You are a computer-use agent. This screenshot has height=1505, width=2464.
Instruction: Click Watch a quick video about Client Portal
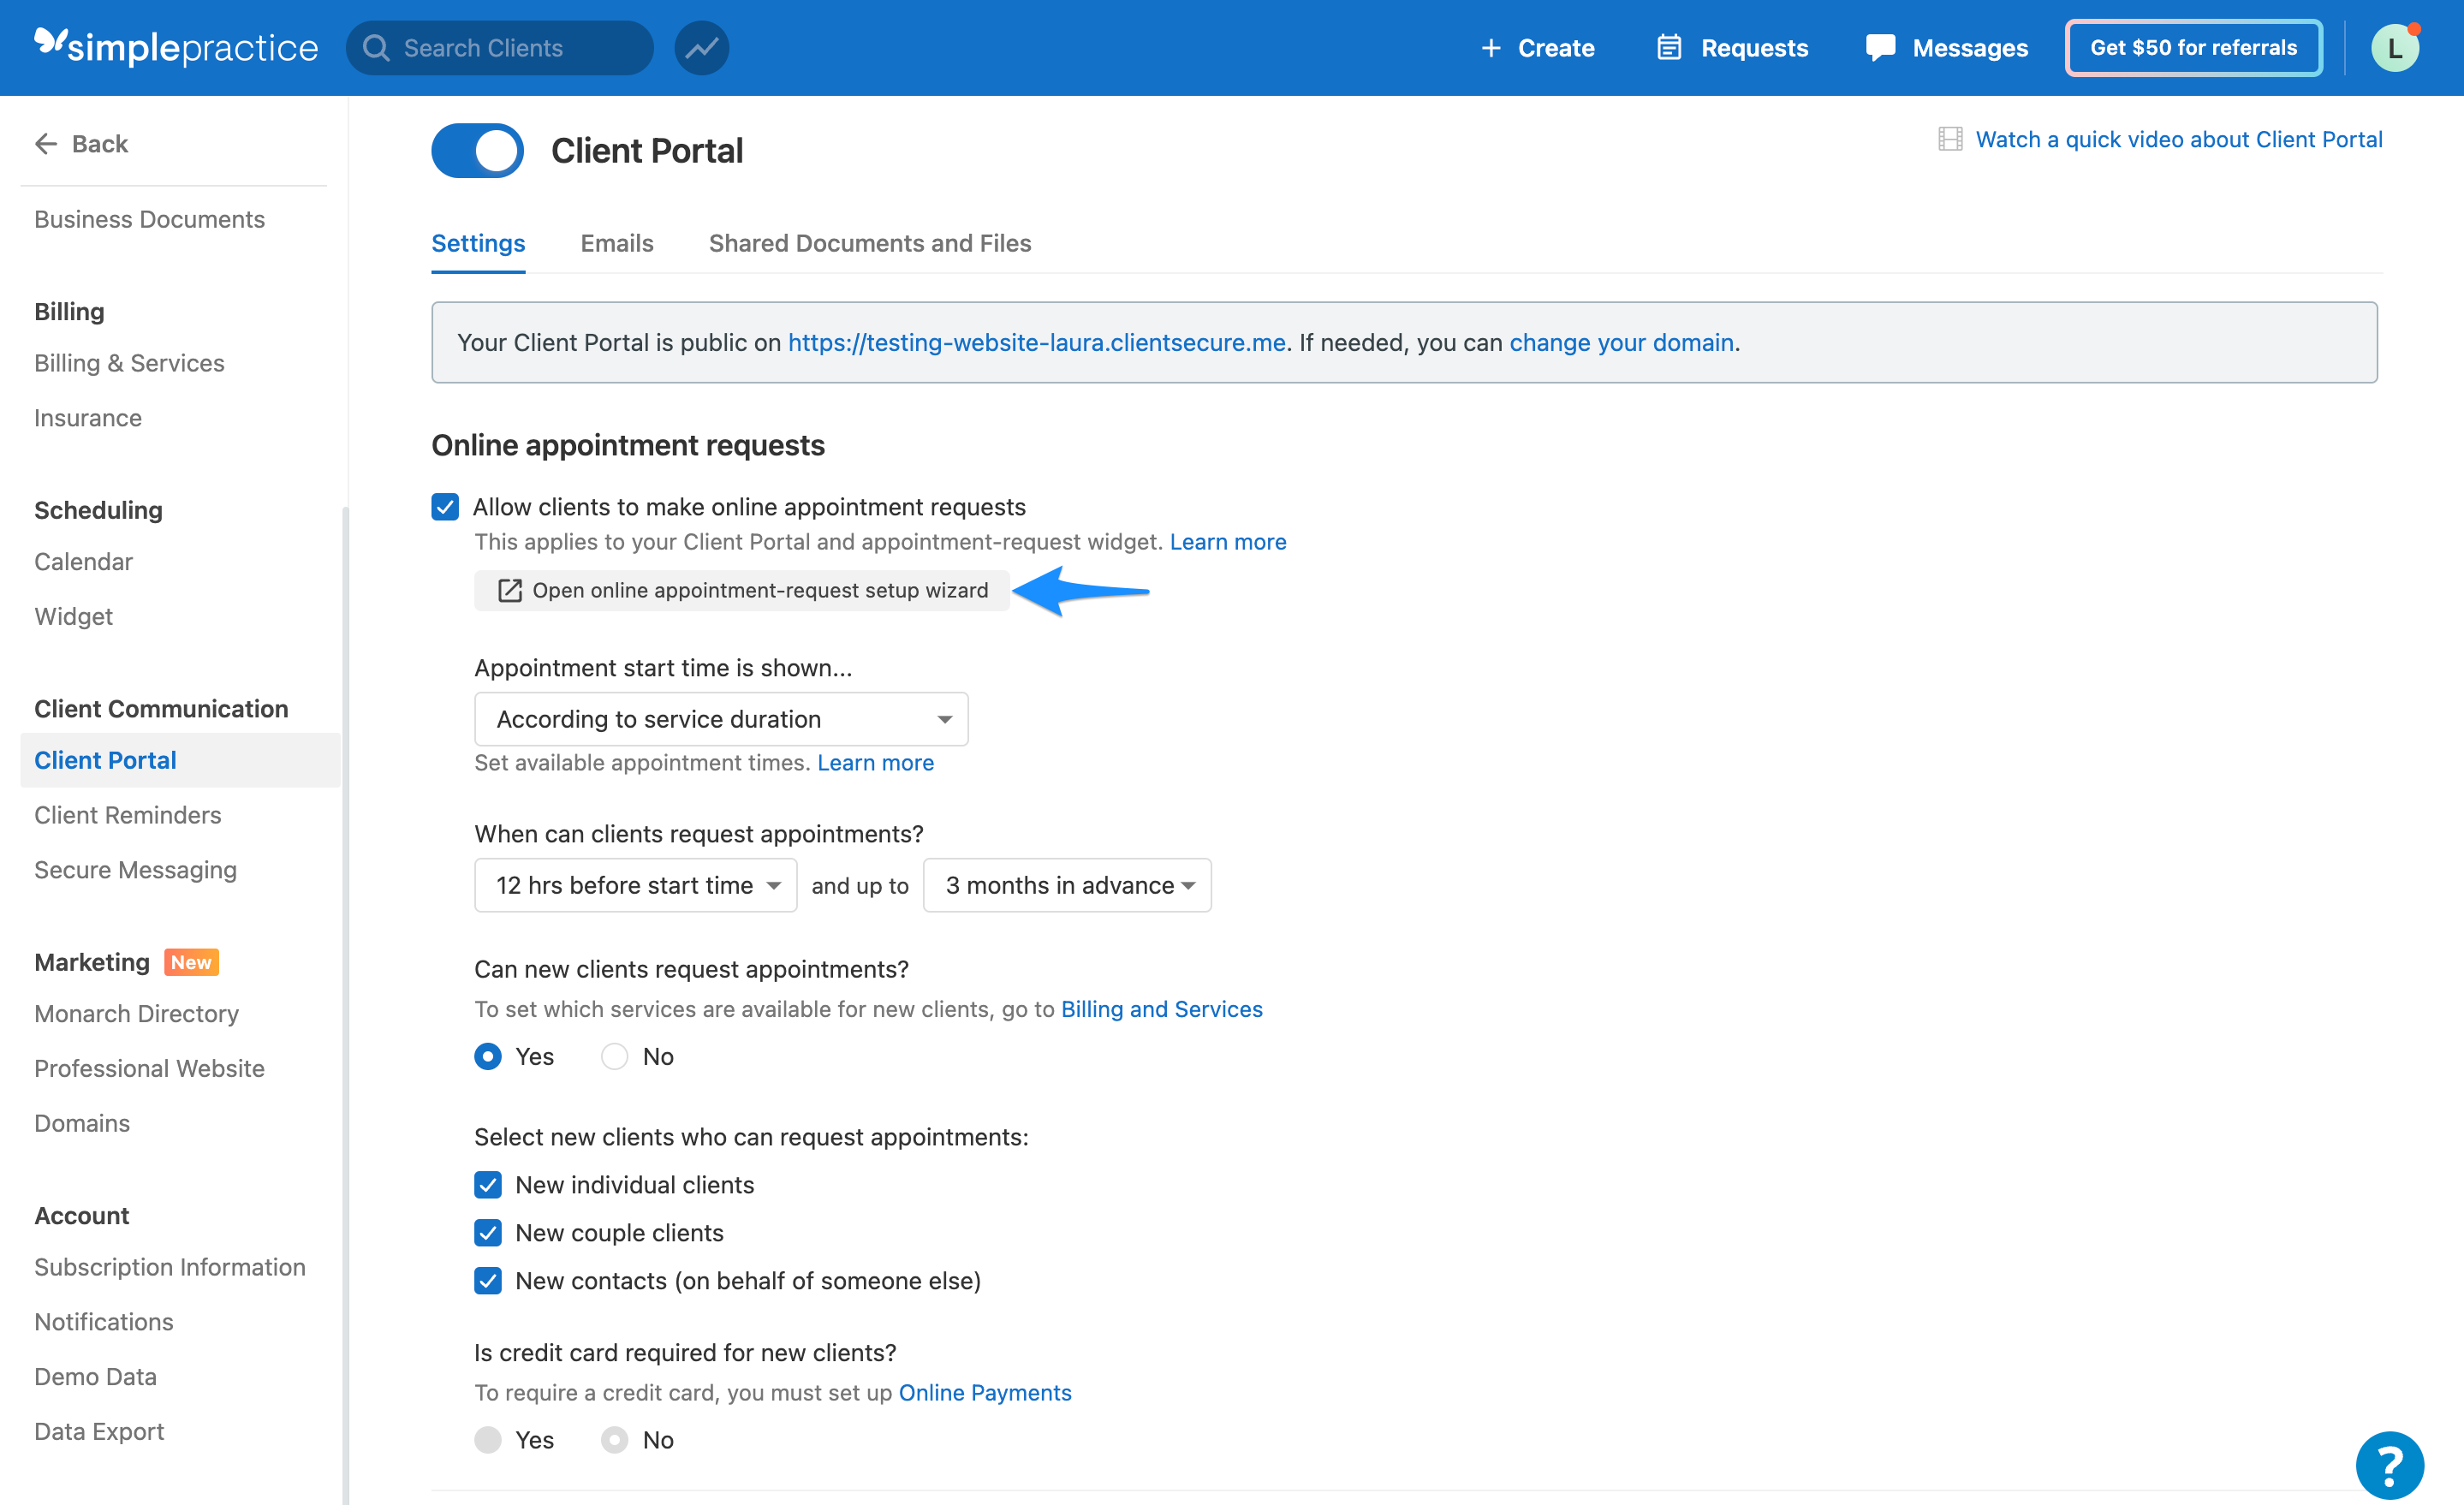click(x=2179, y=139)
